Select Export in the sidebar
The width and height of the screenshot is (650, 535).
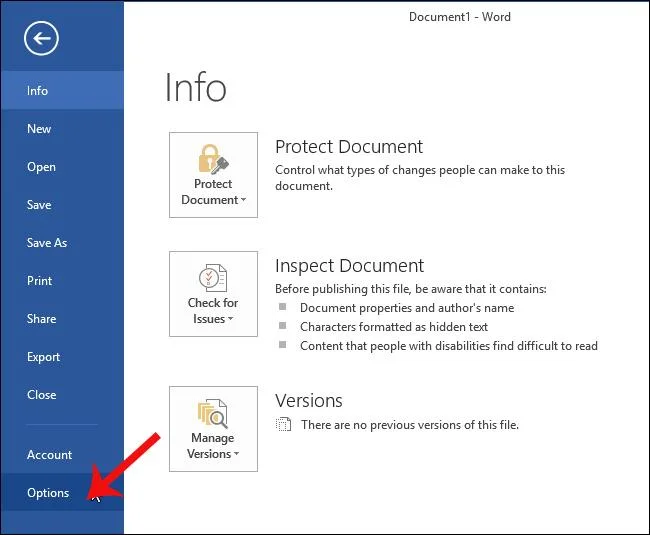[x=62, y=357]
